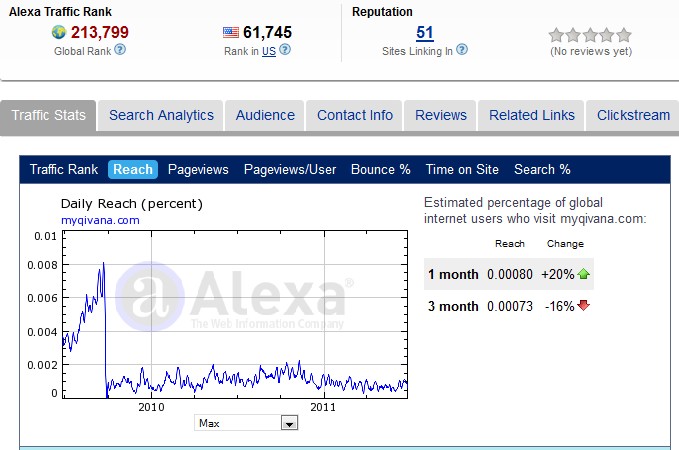
Task: Click the help icon beside Sites Linking In
Action: (462, 50)
